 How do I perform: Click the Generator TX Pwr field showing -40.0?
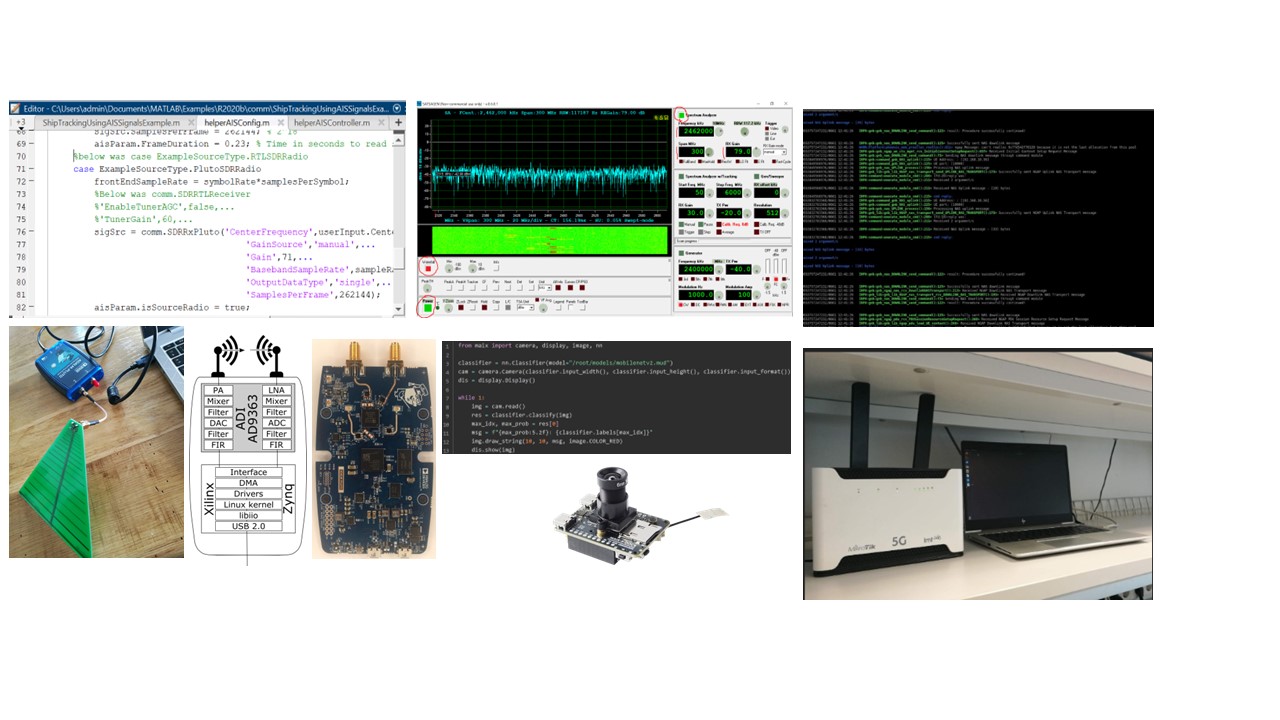click(739, 269)
